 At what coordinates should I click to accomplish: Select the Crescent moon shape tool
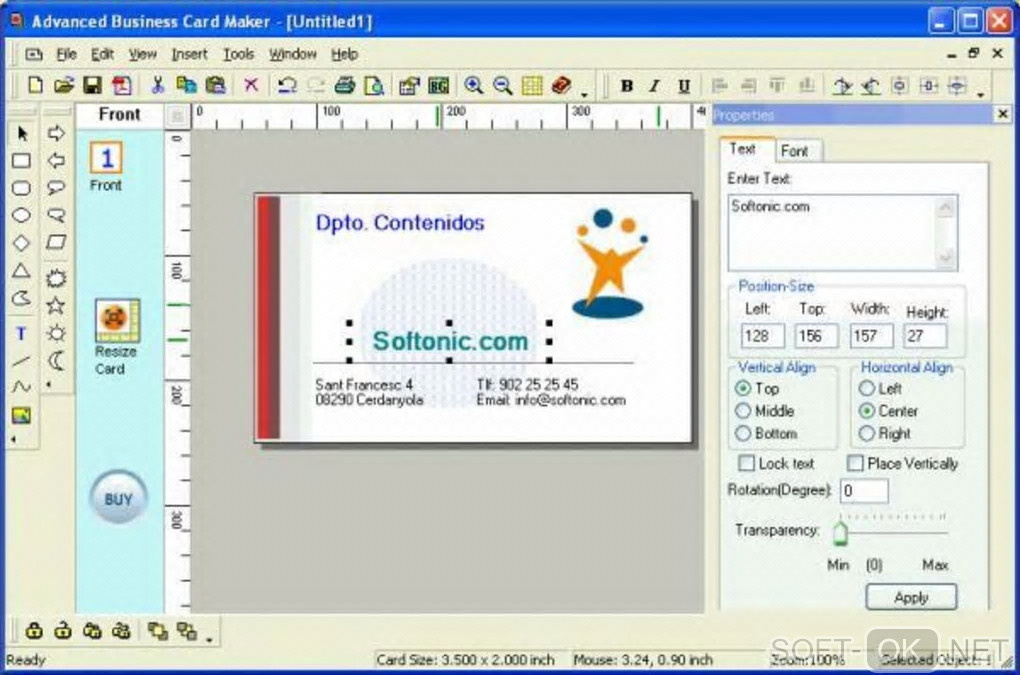coord(56,360)
